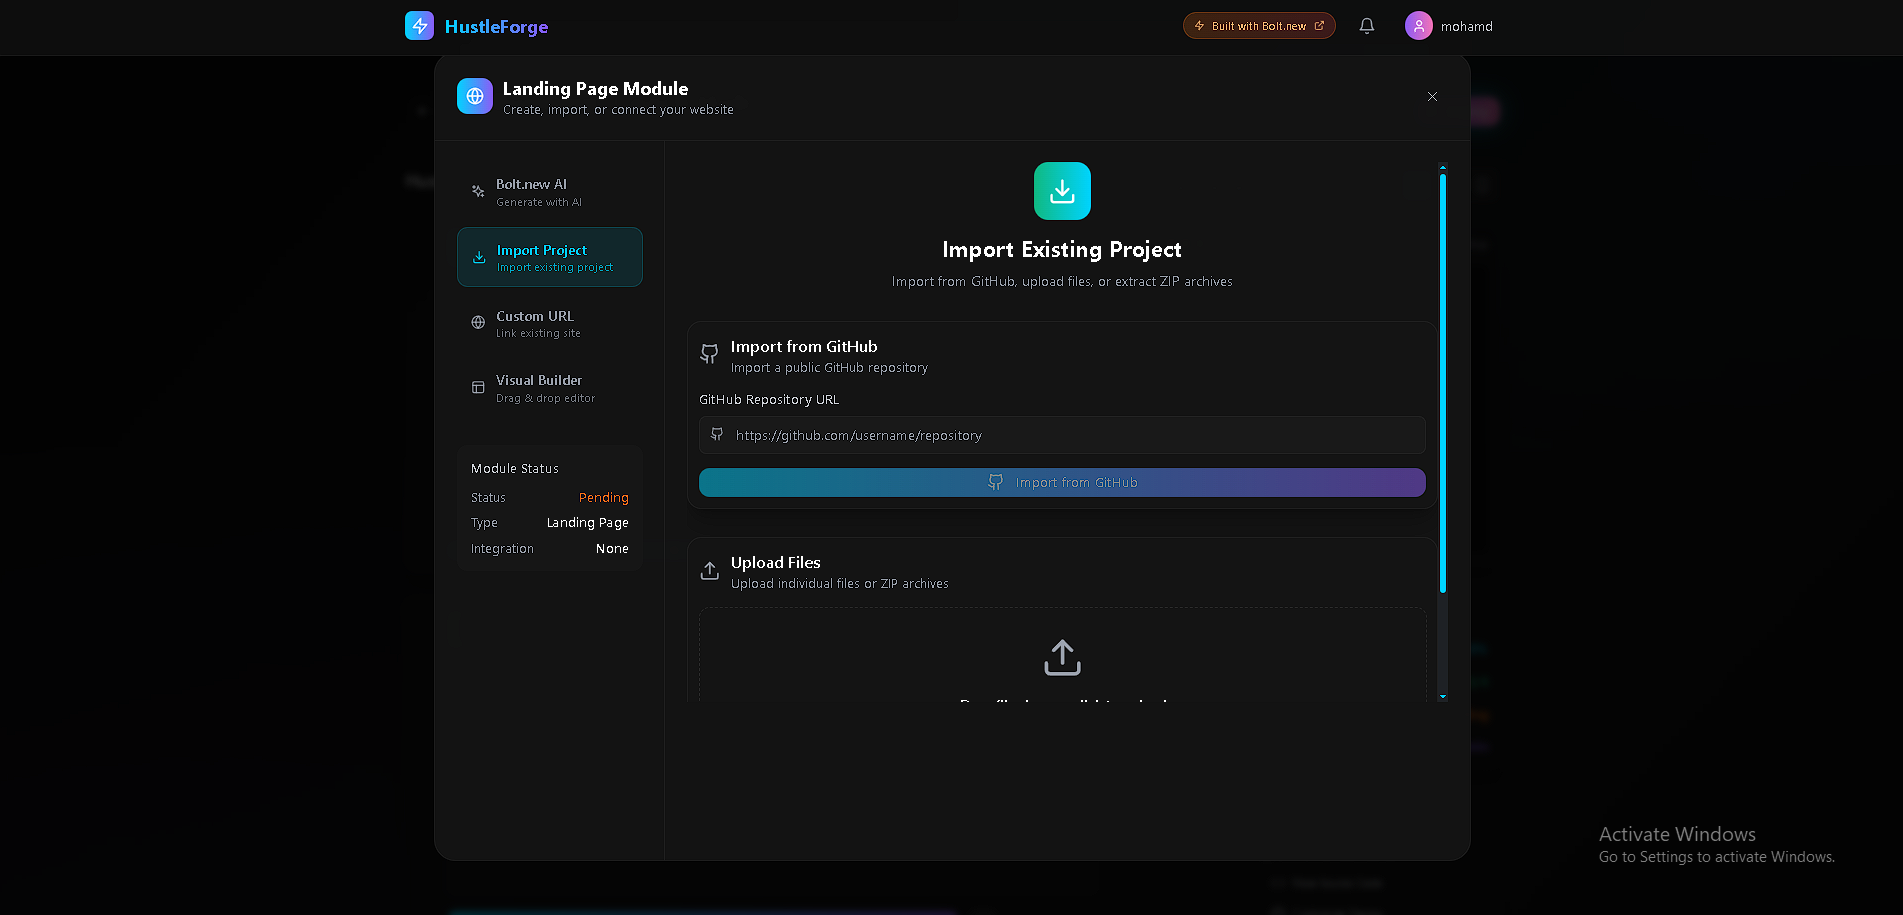The height and width of the screenshot is (915, 1903).
Task: Close the Landing Page Module dialog
Action: (x=1432, y=97)
